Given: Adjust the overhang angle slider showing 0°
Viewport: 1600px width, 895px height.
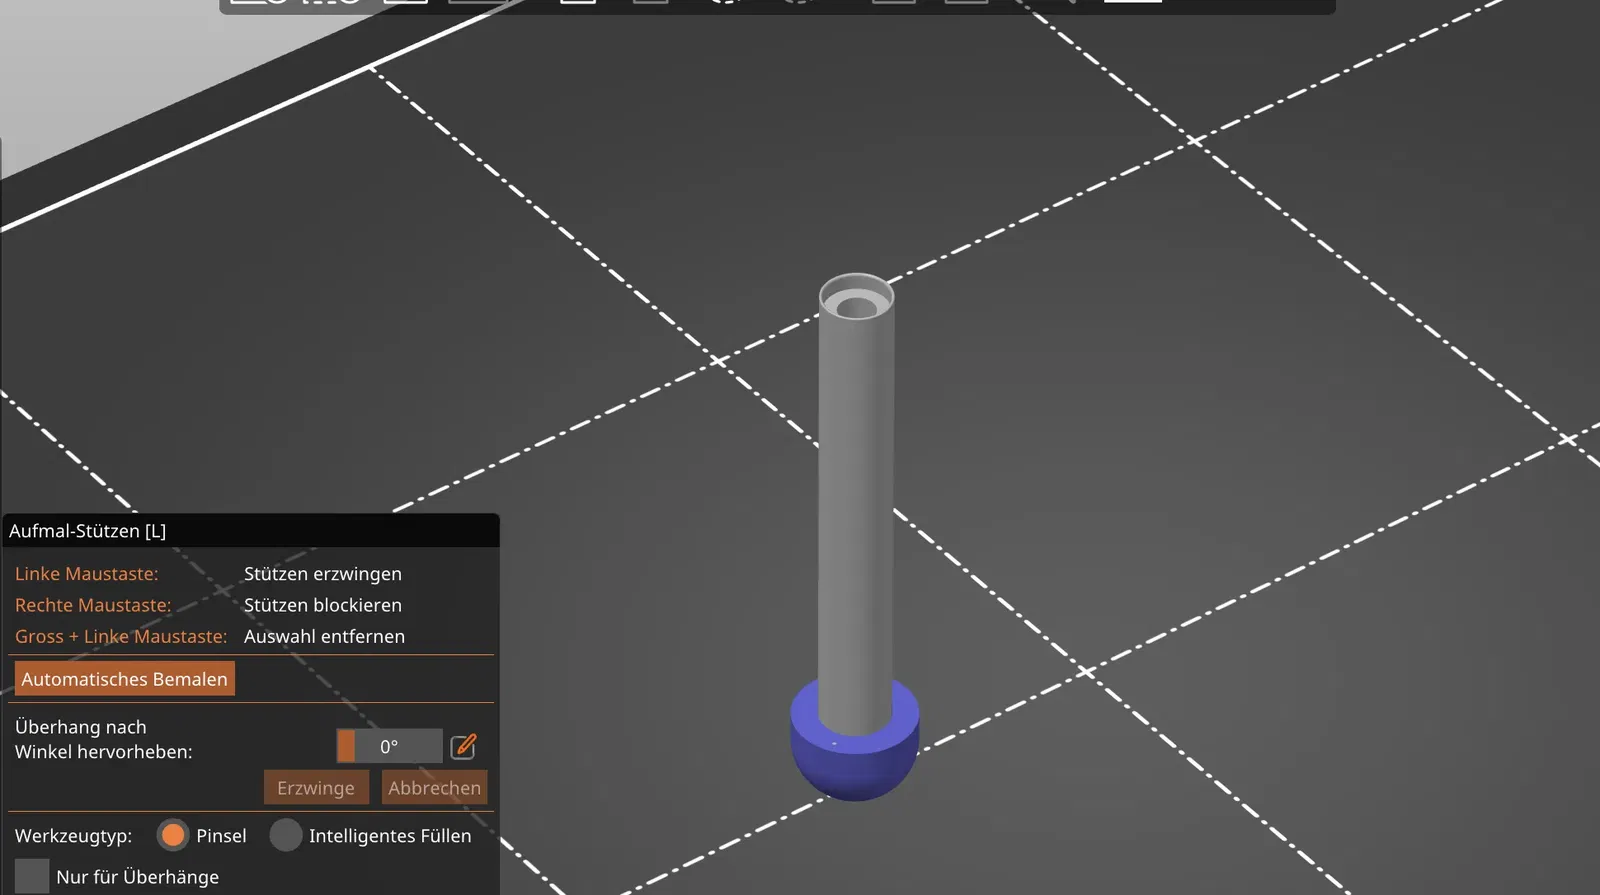Looking at the screenshot, I should click(390, 746).
